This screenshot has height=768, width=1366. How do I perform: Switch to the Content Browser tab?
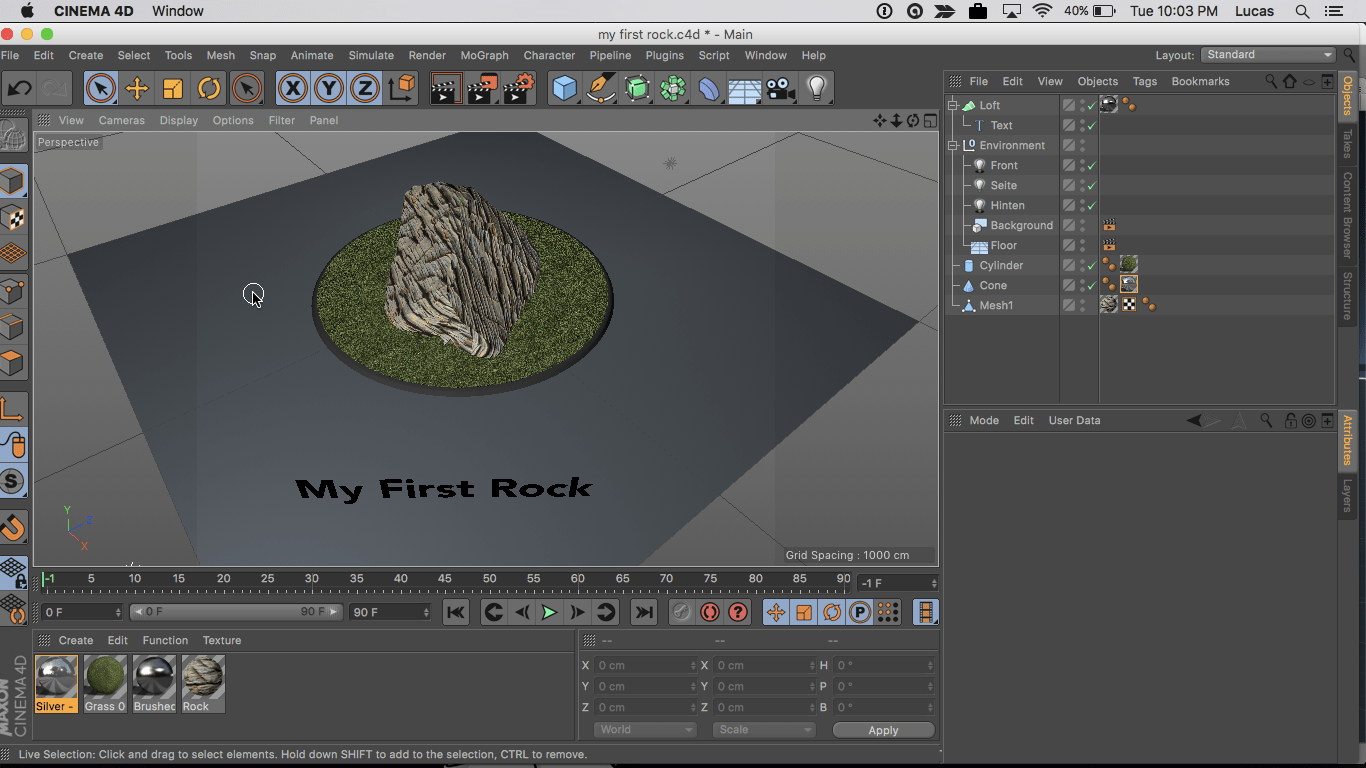pos(1347,215)
